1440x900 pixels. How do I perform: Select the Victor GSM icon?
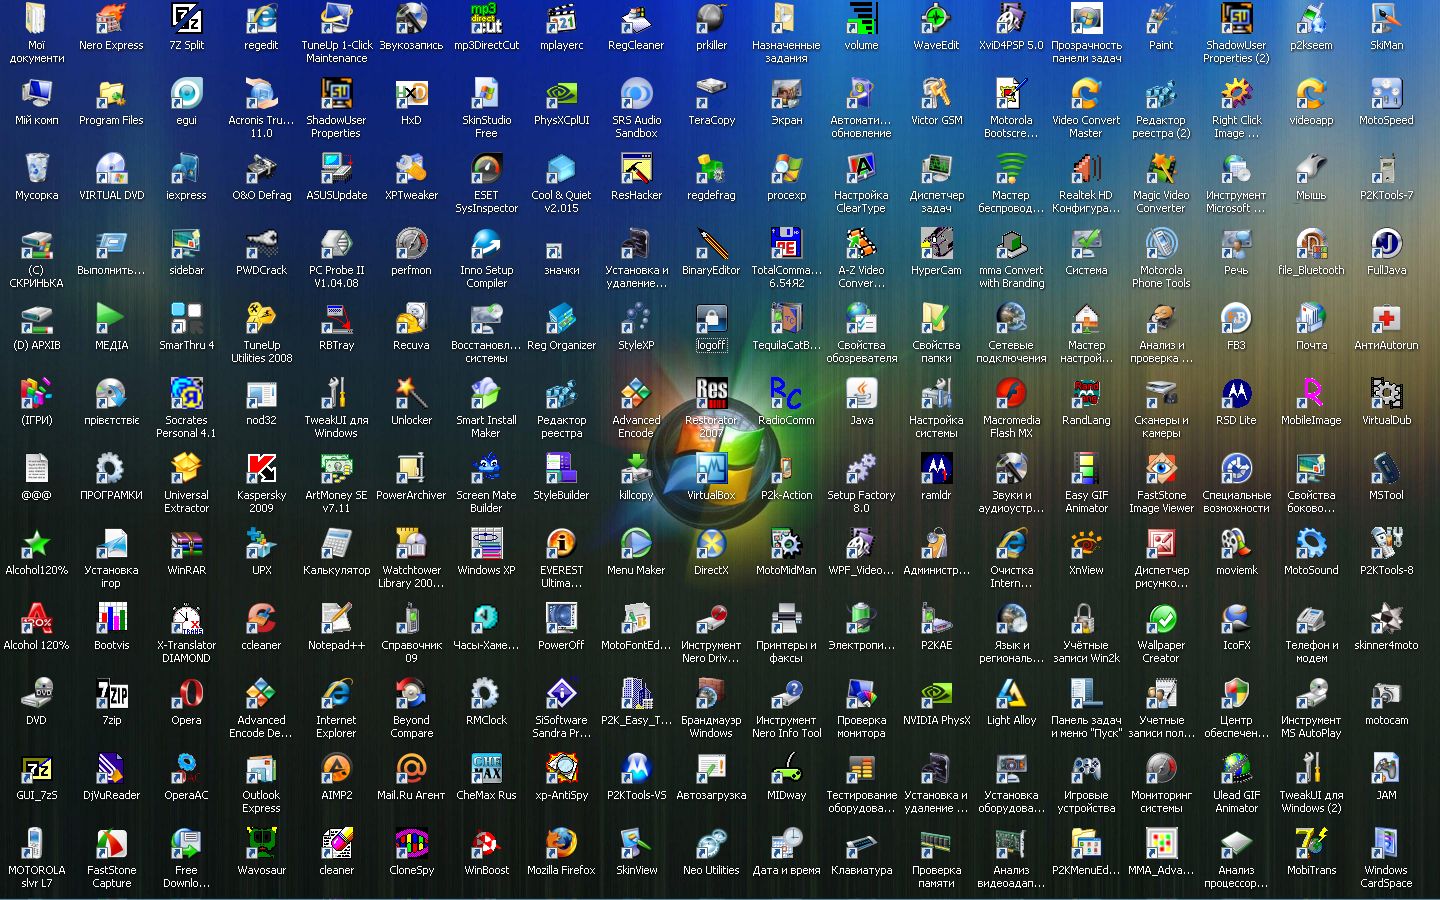point(936,93)
